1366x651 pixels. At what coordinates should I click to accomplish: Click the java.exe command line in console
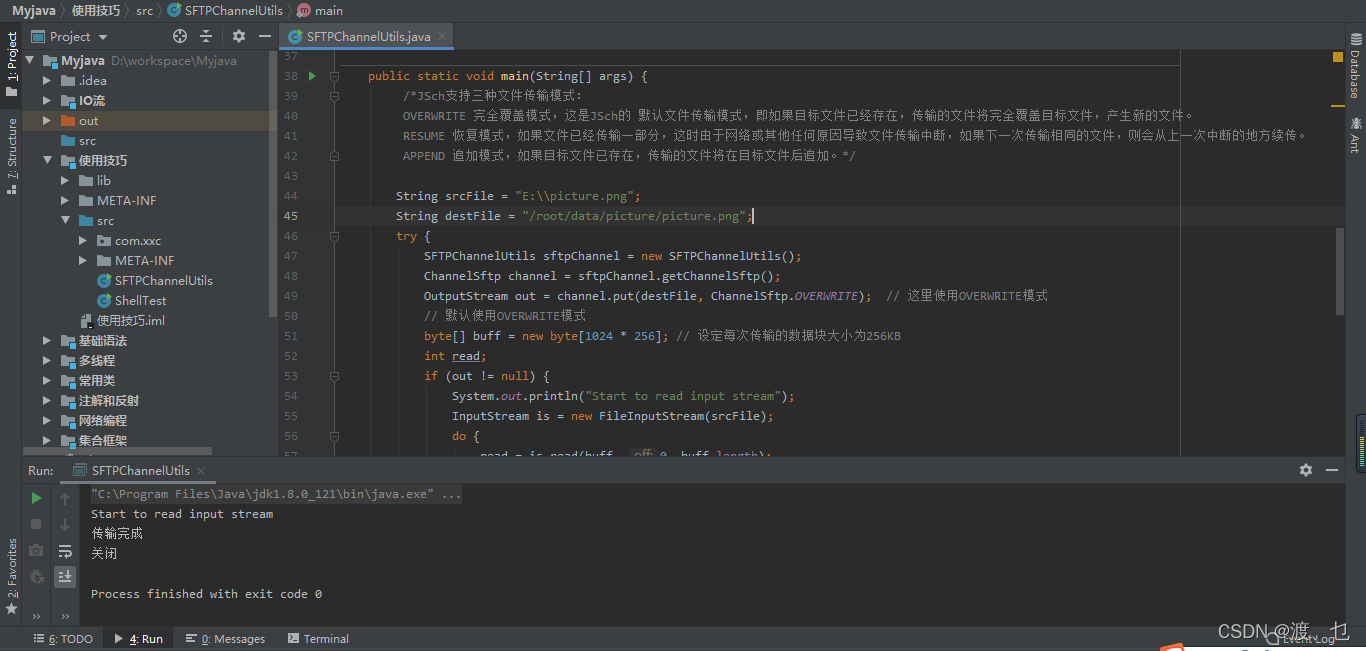276,494
